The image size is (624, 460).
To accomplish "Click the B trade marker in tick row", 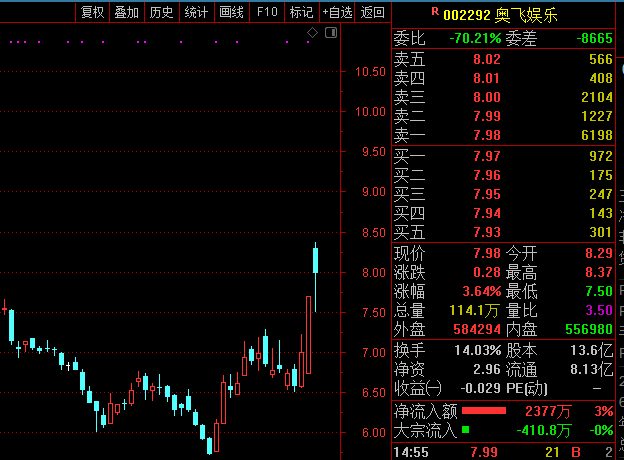I will [x=576, y=452].
